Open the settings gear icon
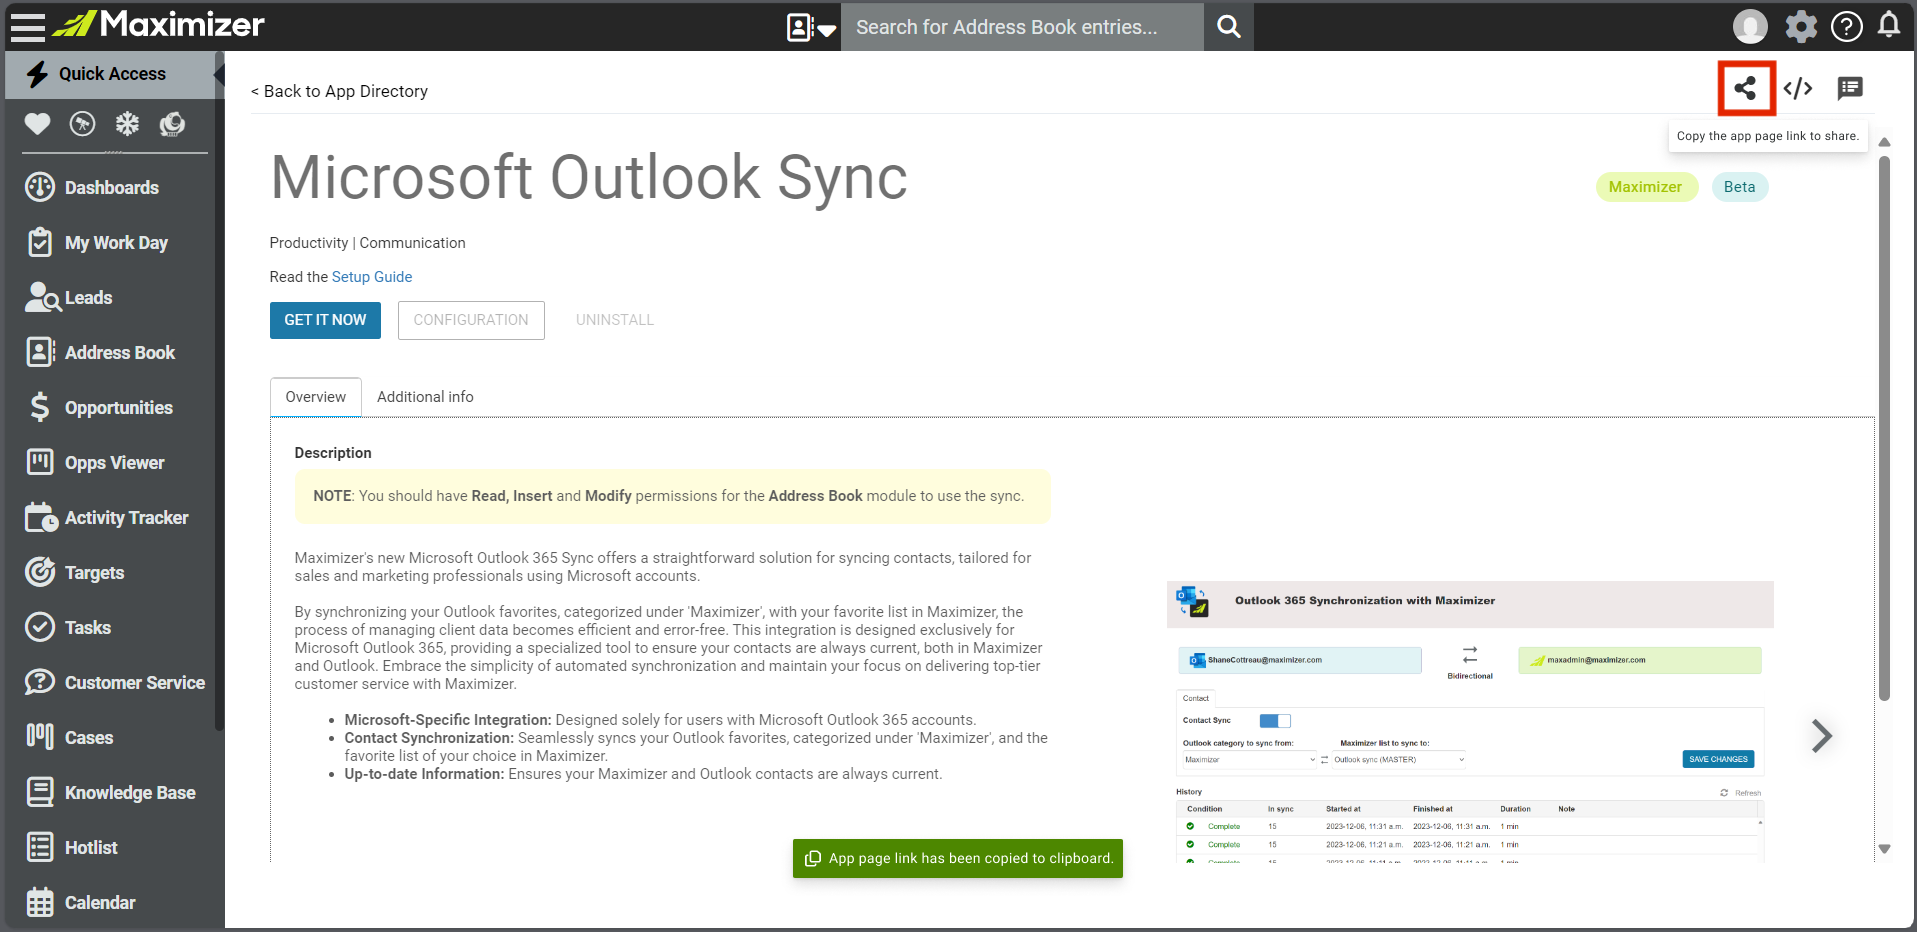Screen dimensions: 1917x932 pyautogui.click(x=1801, y=26)
